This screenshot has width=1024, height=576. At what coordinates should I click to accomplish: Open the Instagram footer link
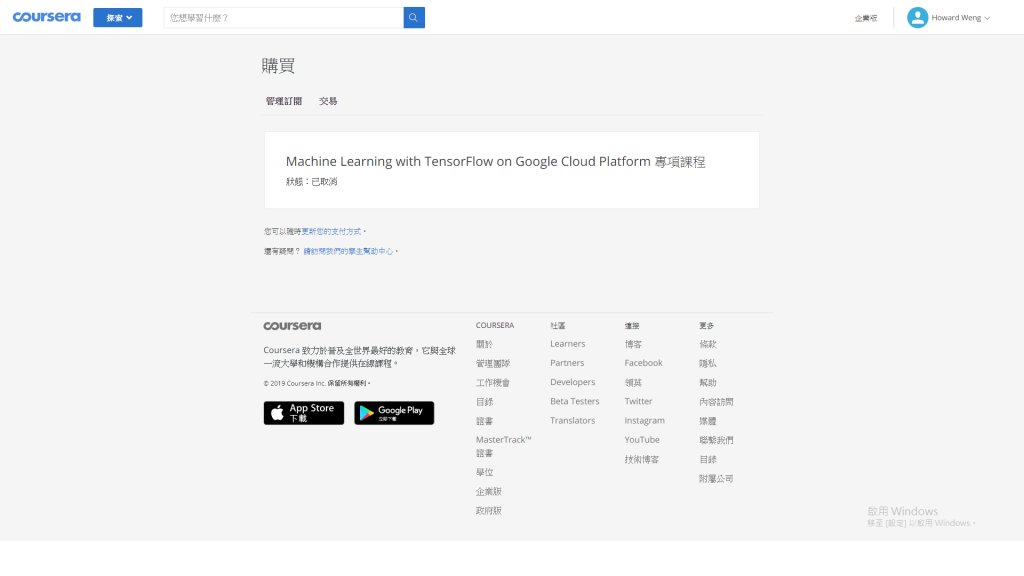[644, 421]
